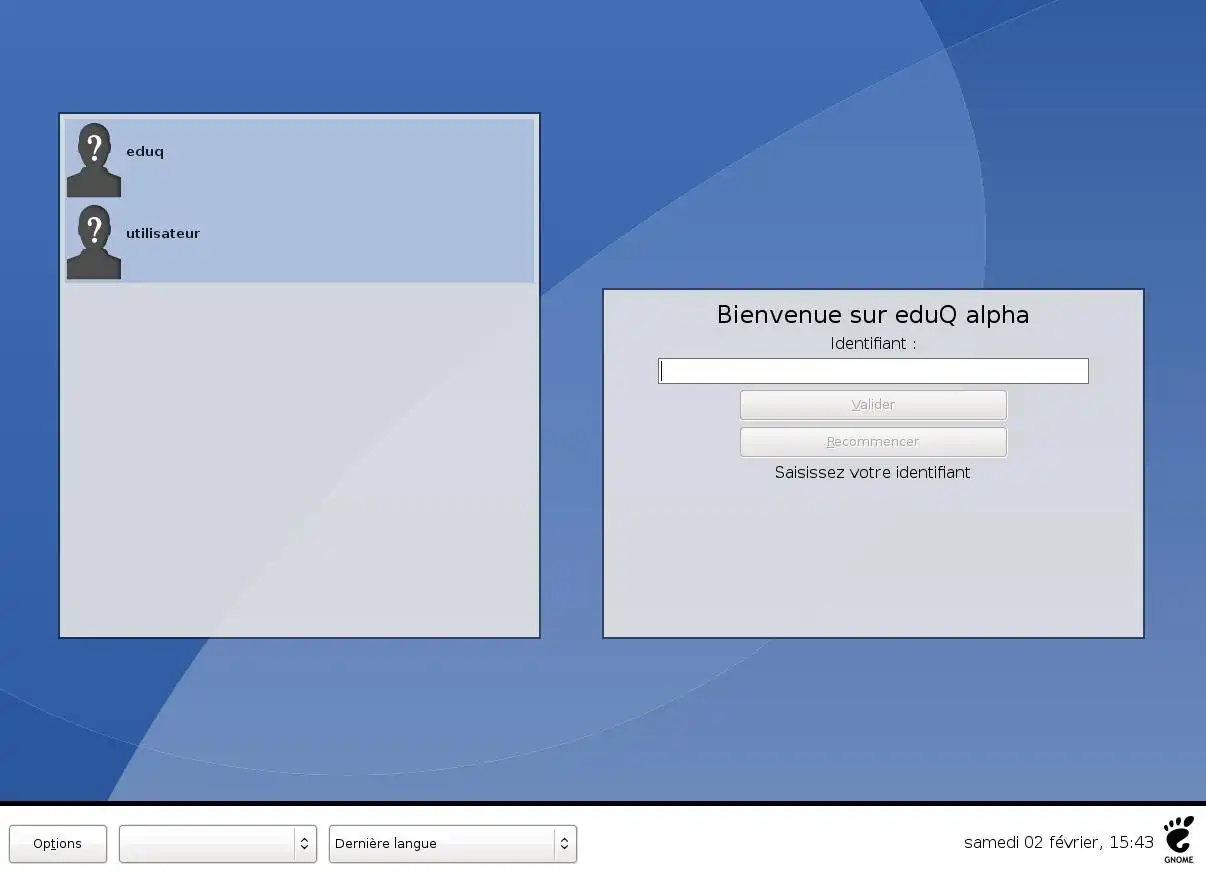Viewport: 1206px width, 874px height.
Task: Click into the Identifiant input field
Action: 873,371
